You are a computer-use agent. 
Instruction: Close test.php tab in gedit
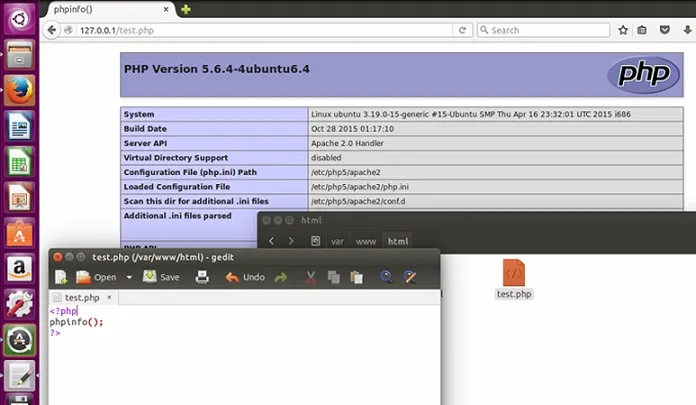[x=109, y=297]
